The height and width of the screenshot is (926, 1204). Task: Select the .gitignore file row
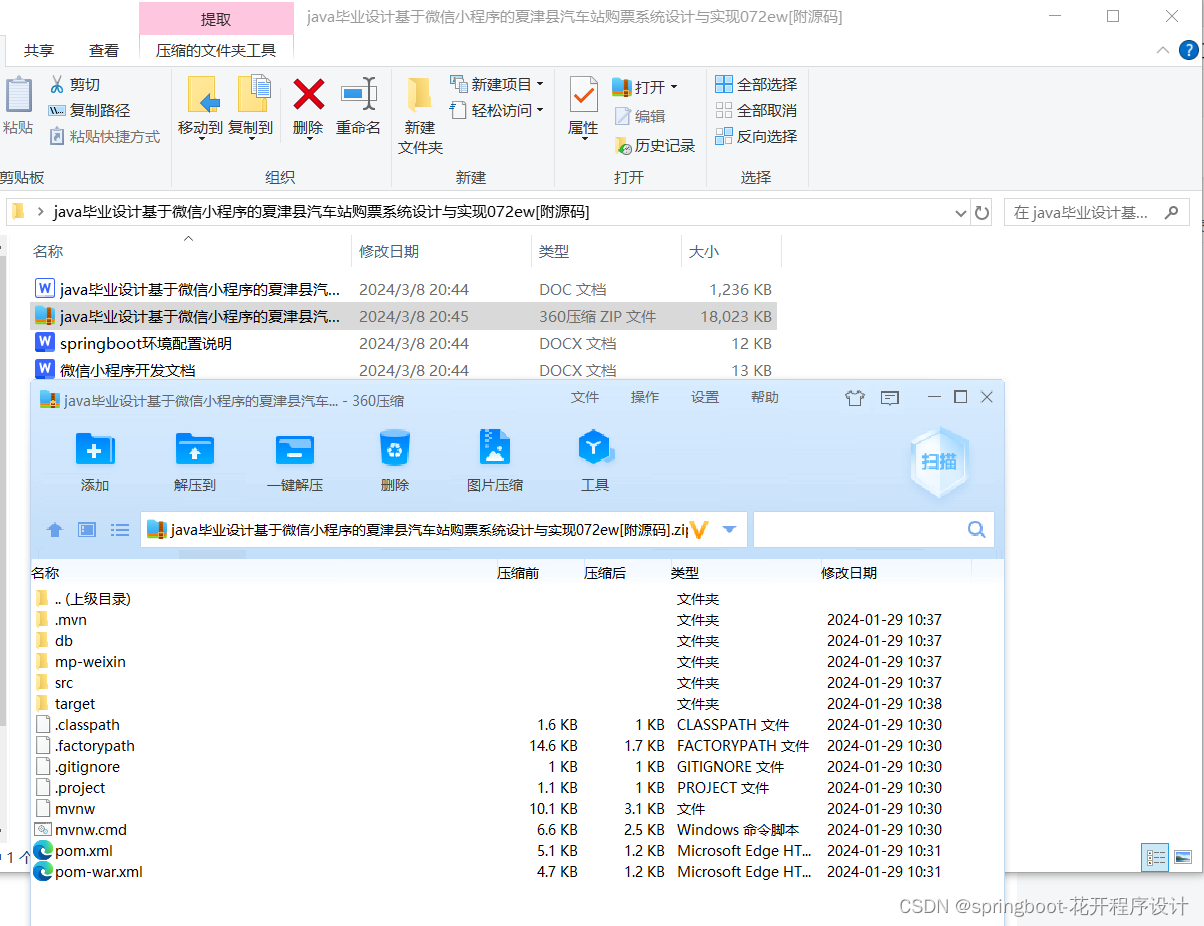point(516,767)
